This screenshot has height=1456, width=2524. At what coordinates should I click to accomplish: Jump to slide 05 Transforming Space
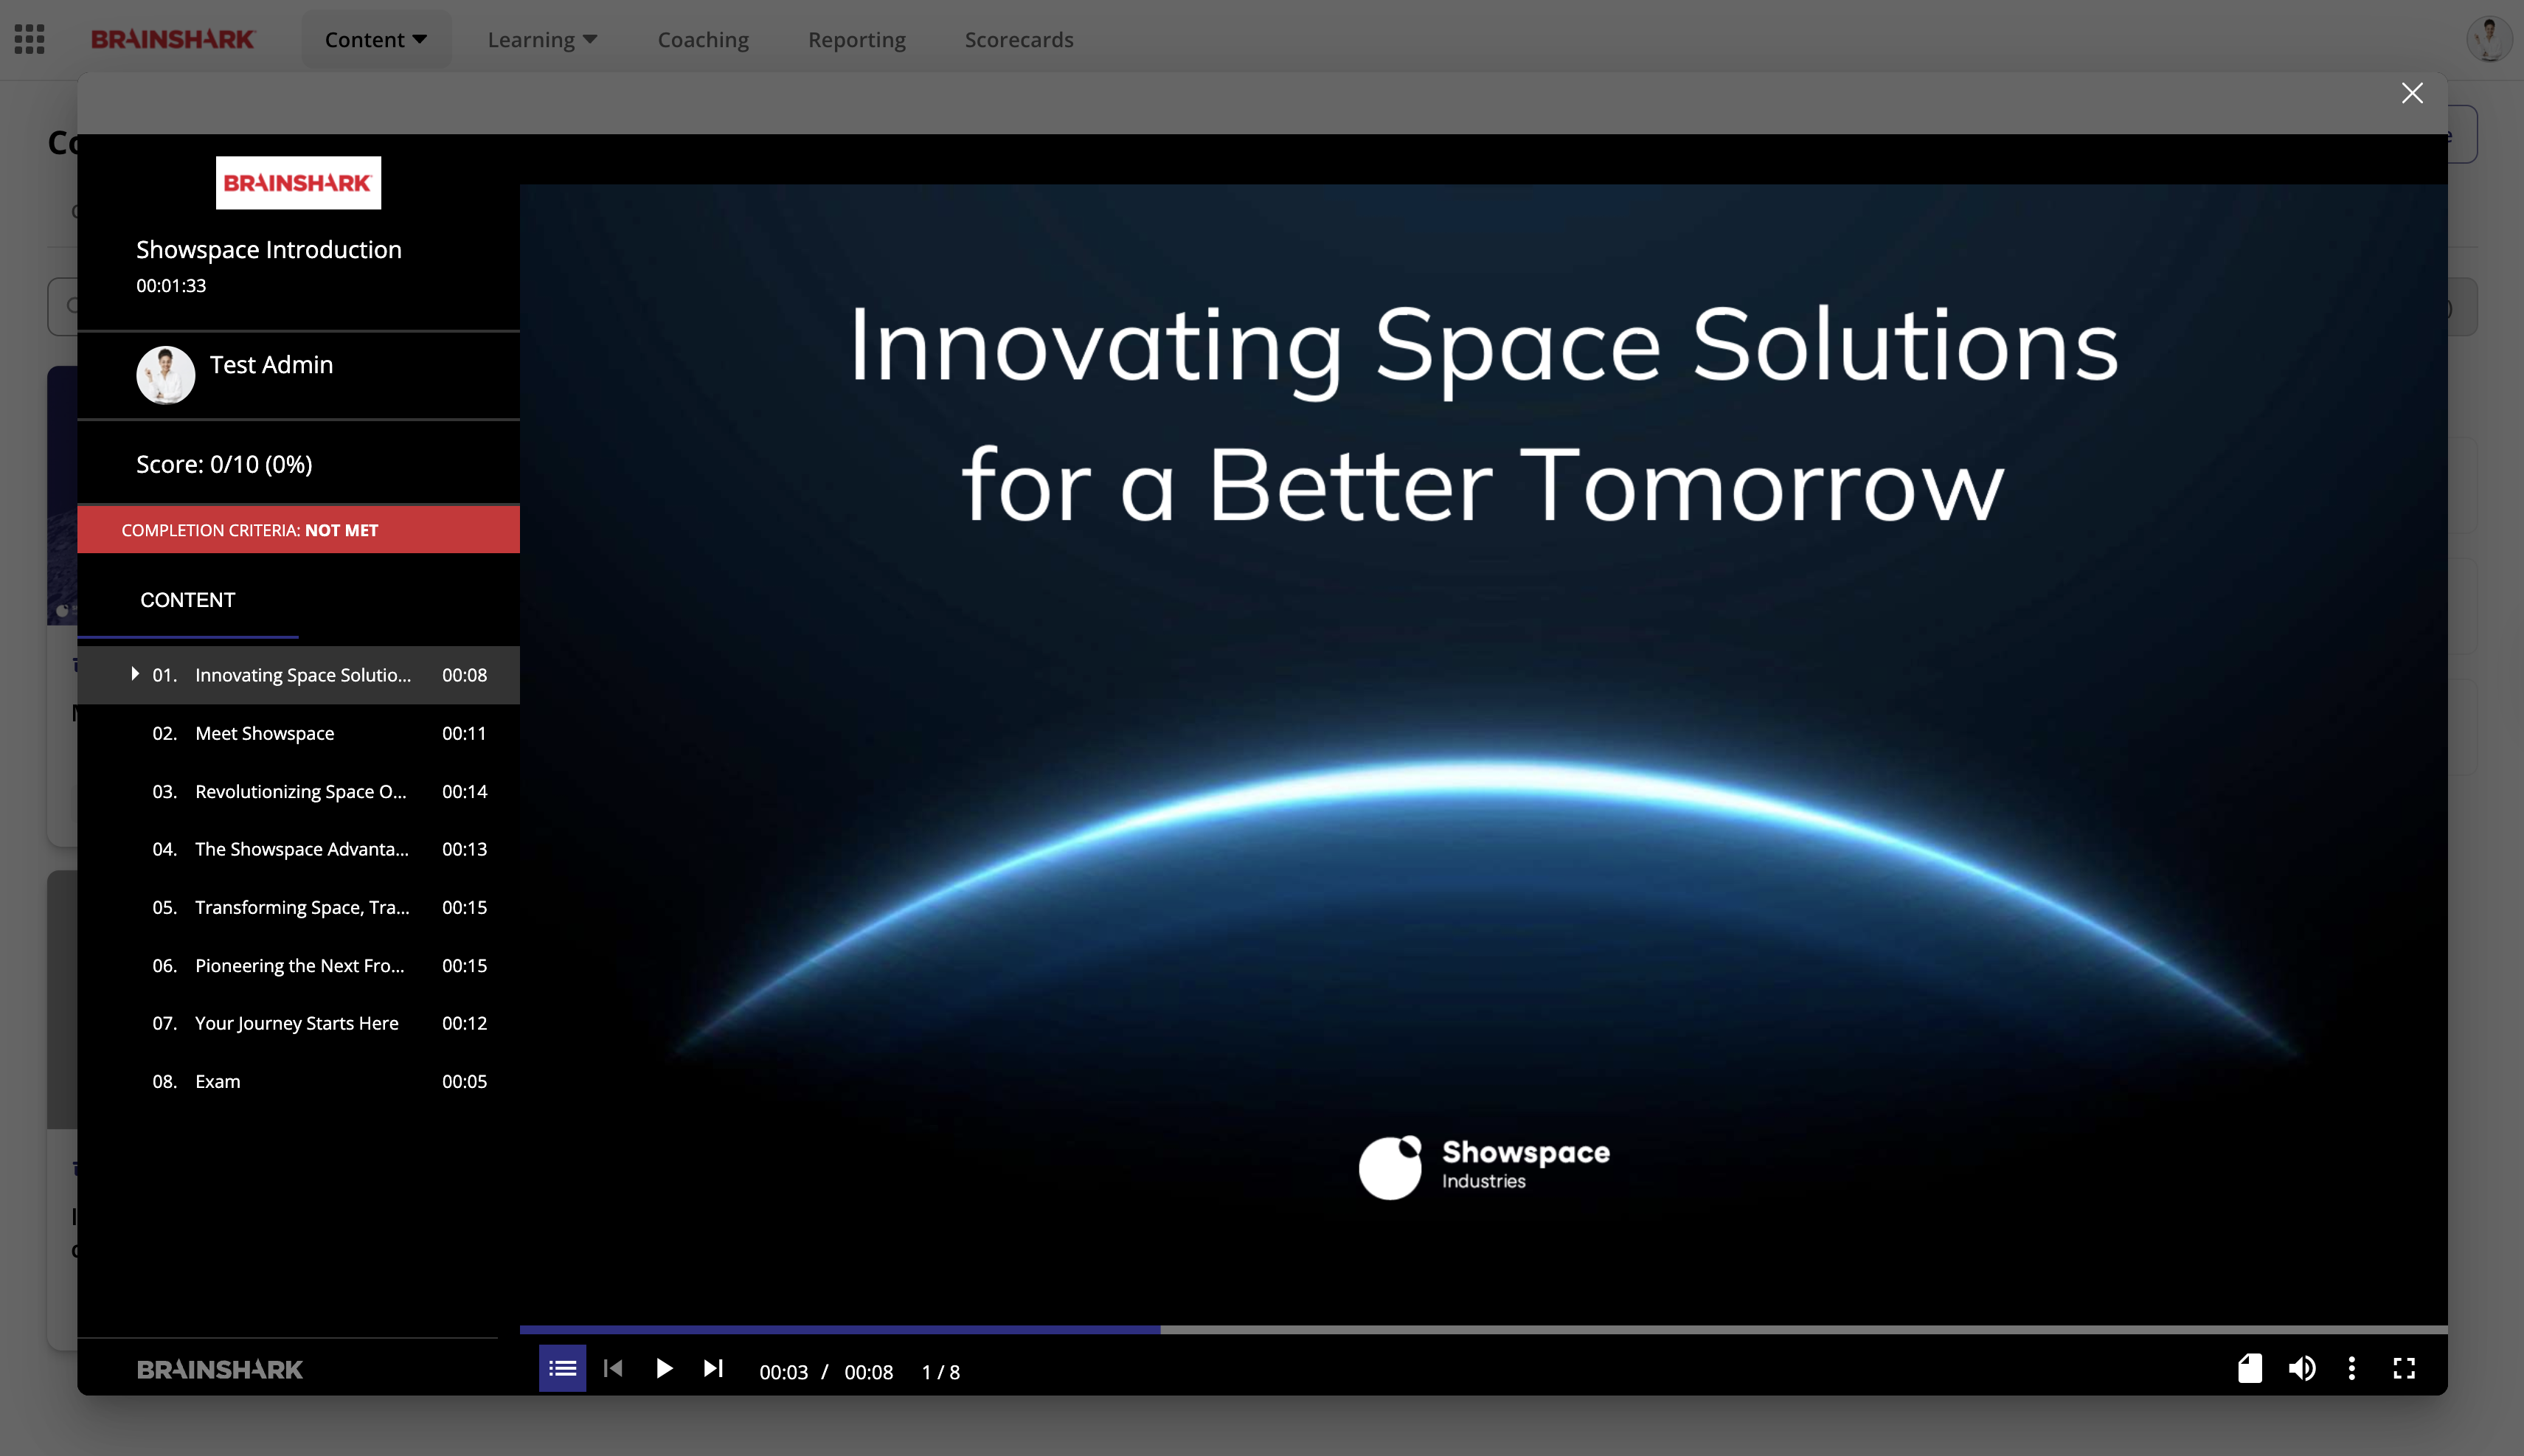click(x=298, y=907)
